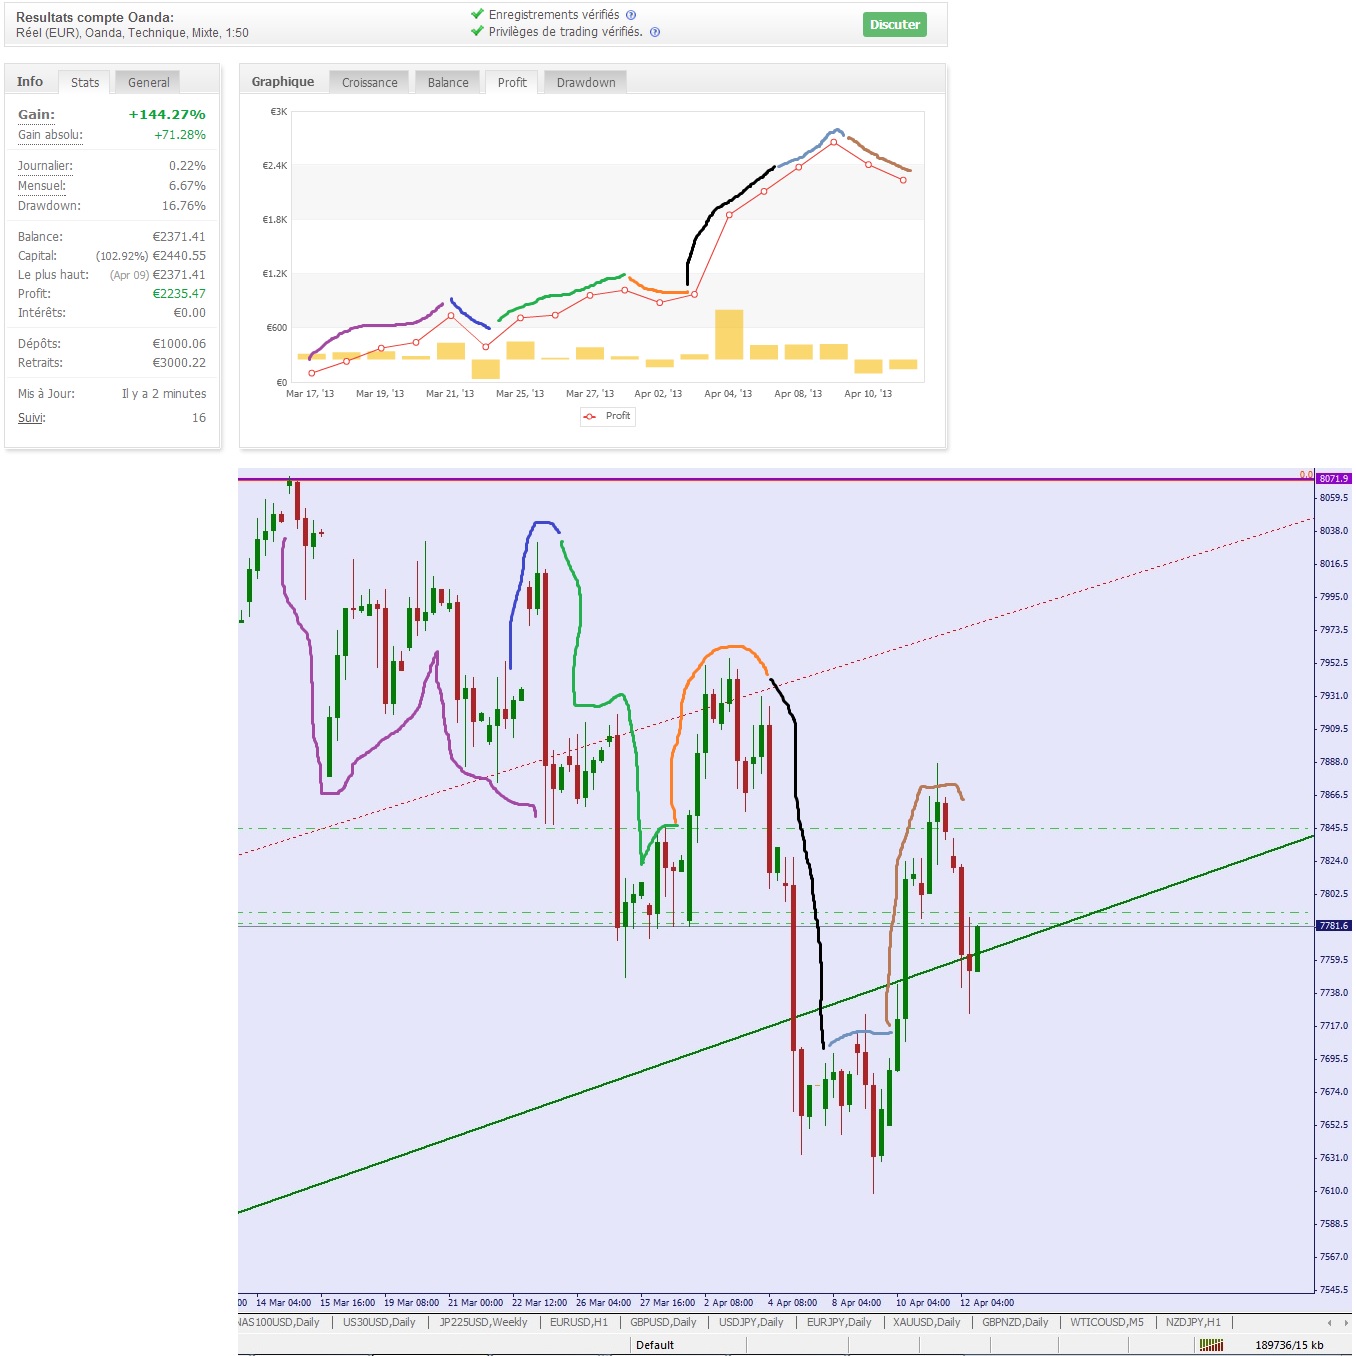The height and width of the screenshot is (1356, 1356).
Task: Click the Suivi link in the Info panel
Action: click(x=31, y=418)
